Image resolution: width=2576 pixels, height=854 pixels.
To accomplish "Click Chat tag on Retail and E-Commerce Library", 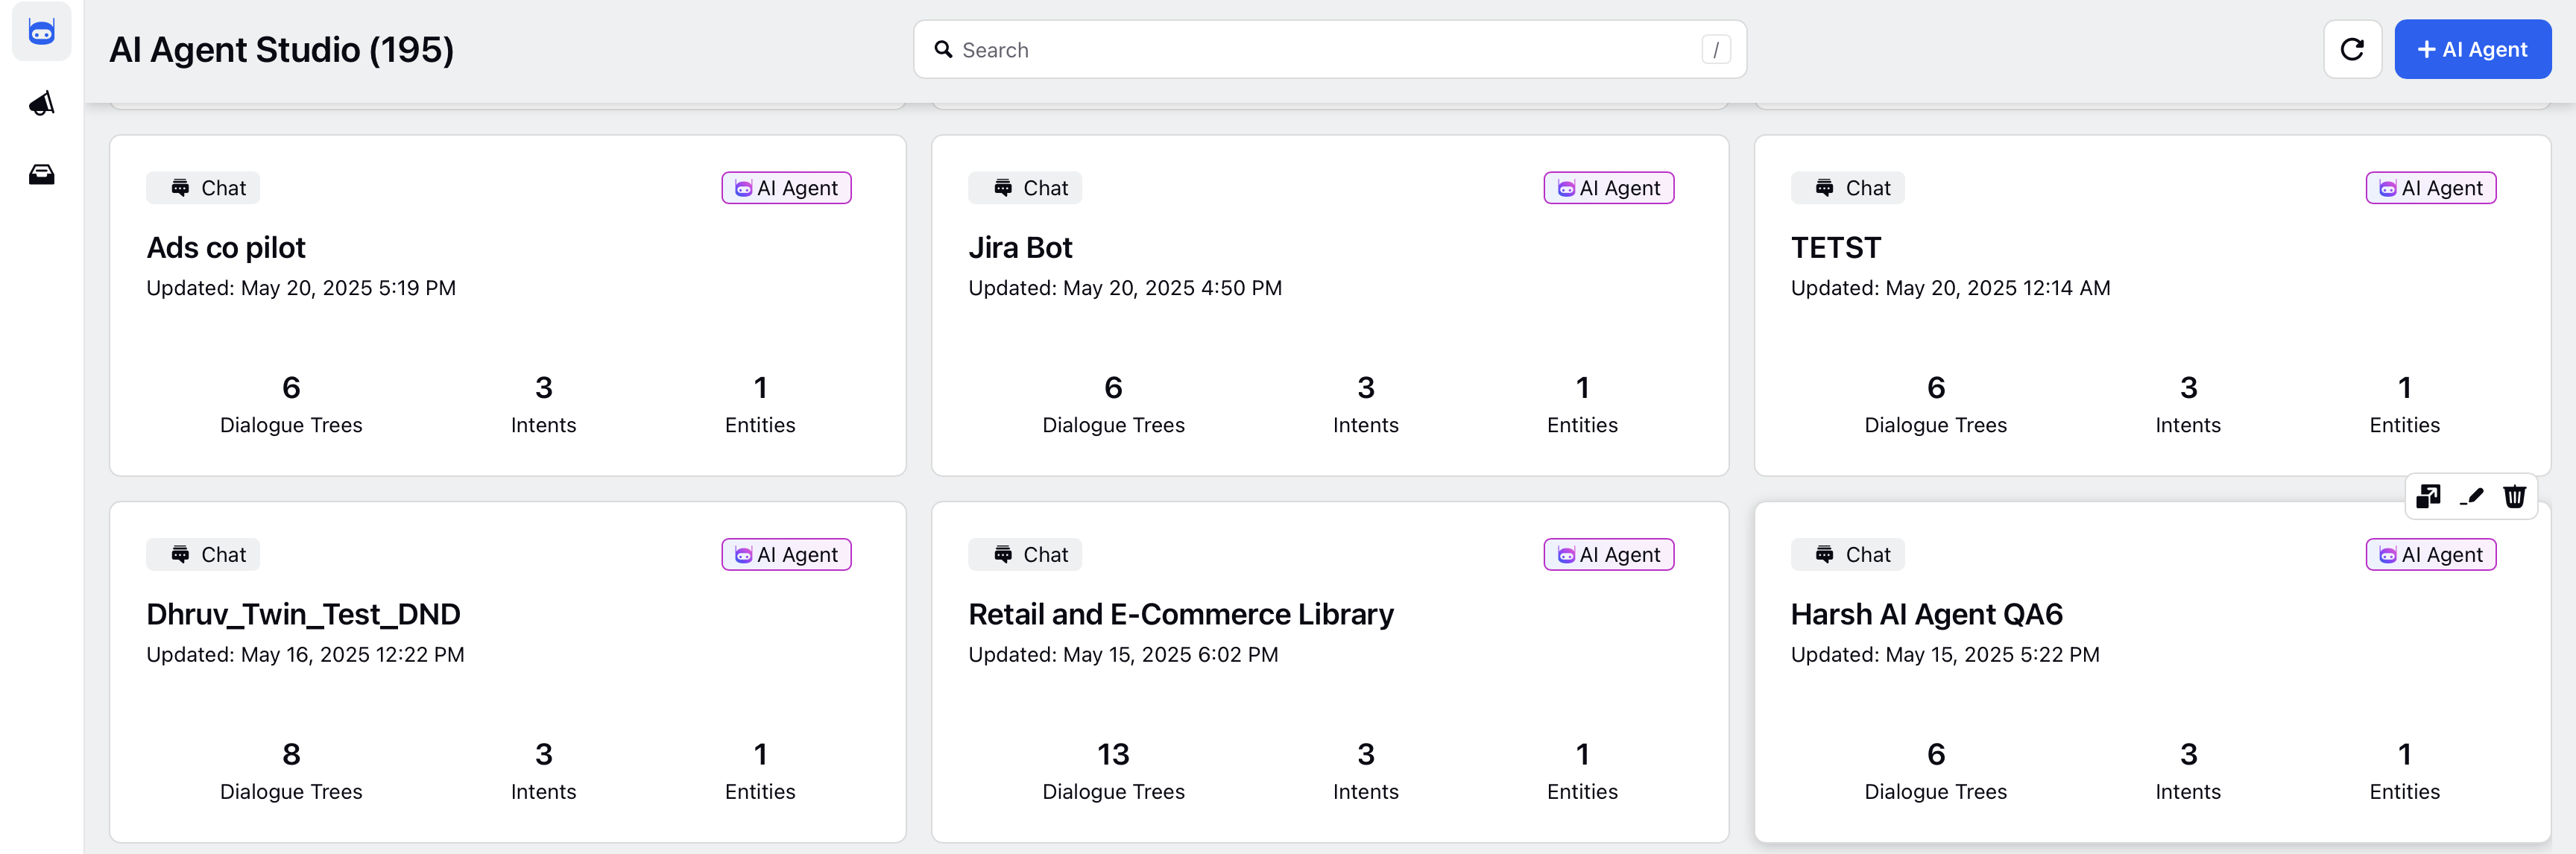I will (1025, 555).
